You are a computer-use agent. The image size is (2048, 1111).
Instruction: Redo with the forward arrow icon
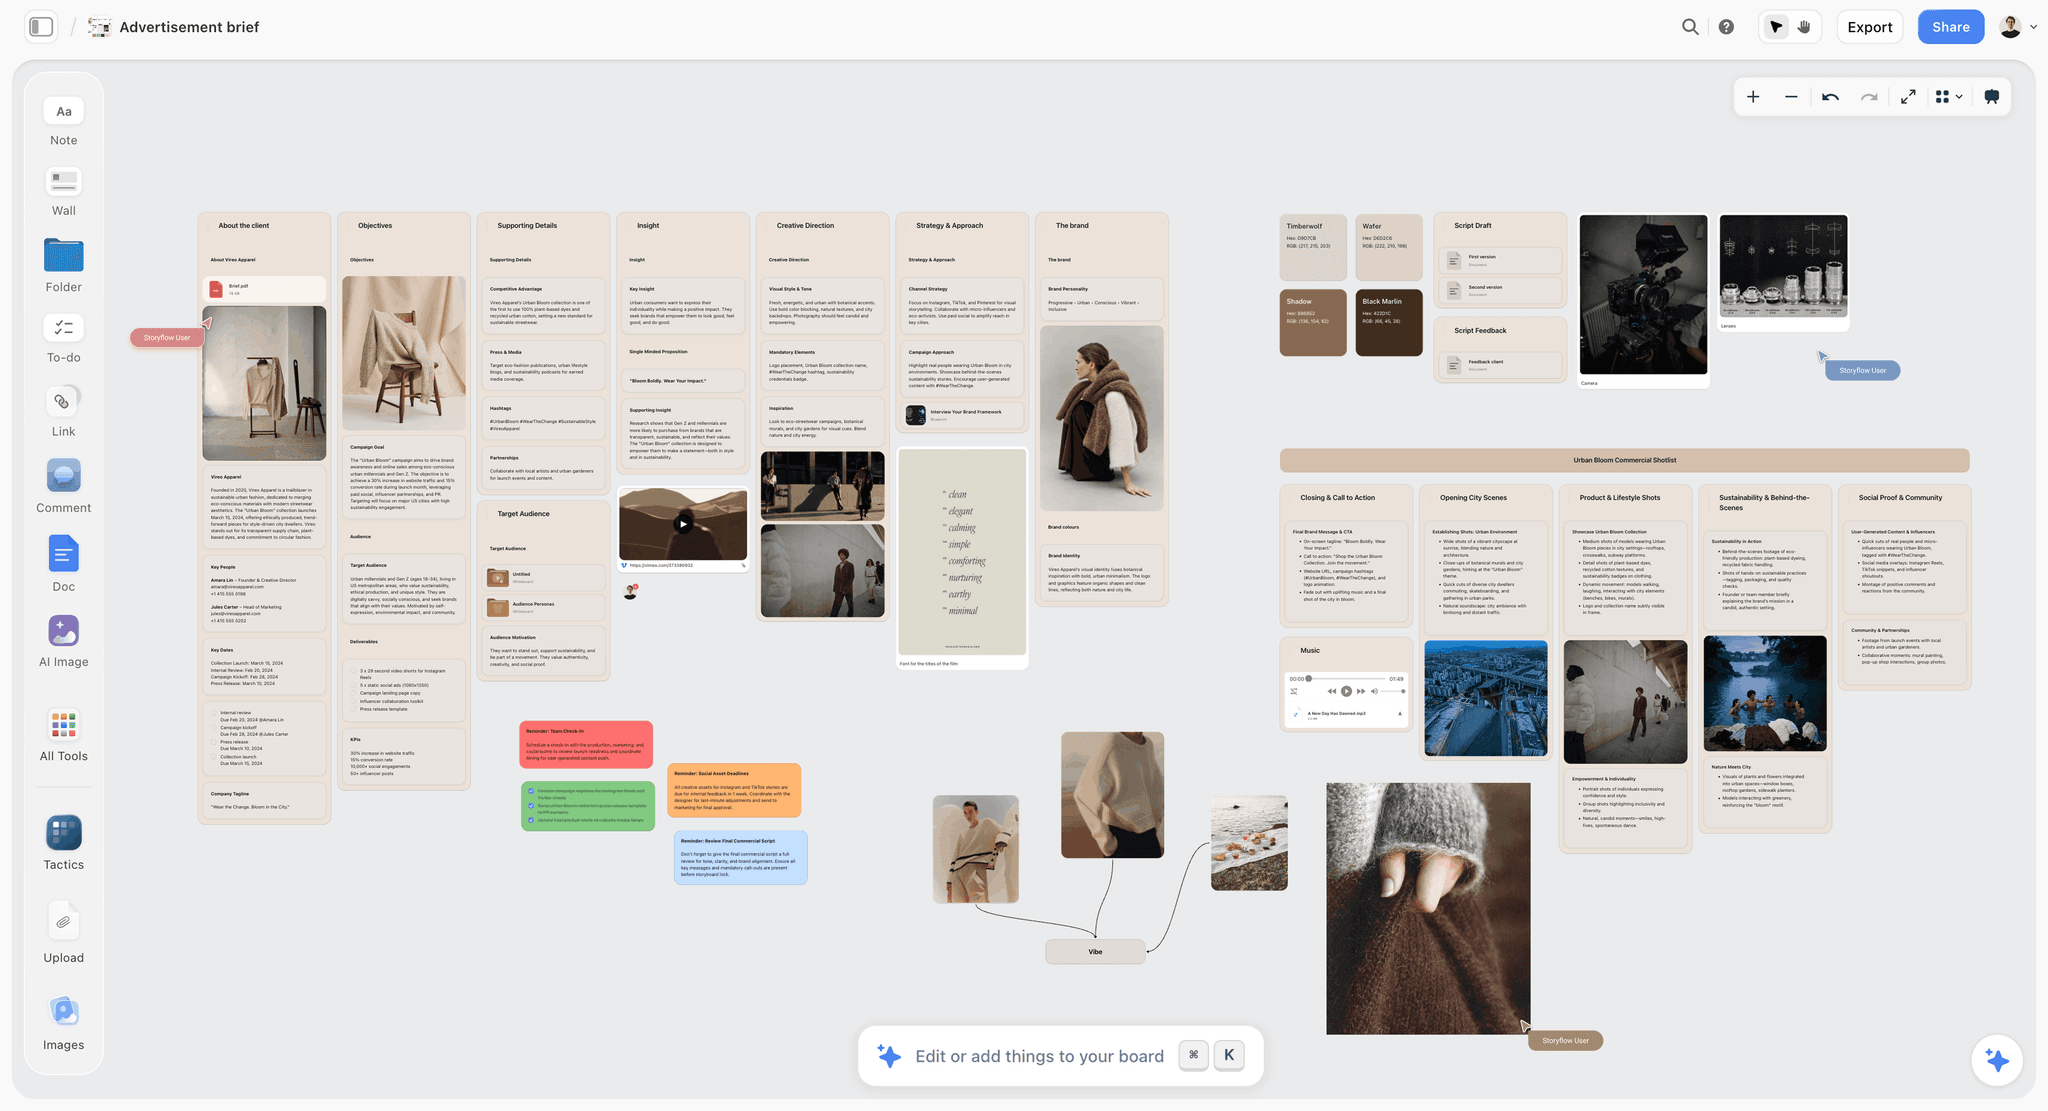click(x=1869, y=97)
